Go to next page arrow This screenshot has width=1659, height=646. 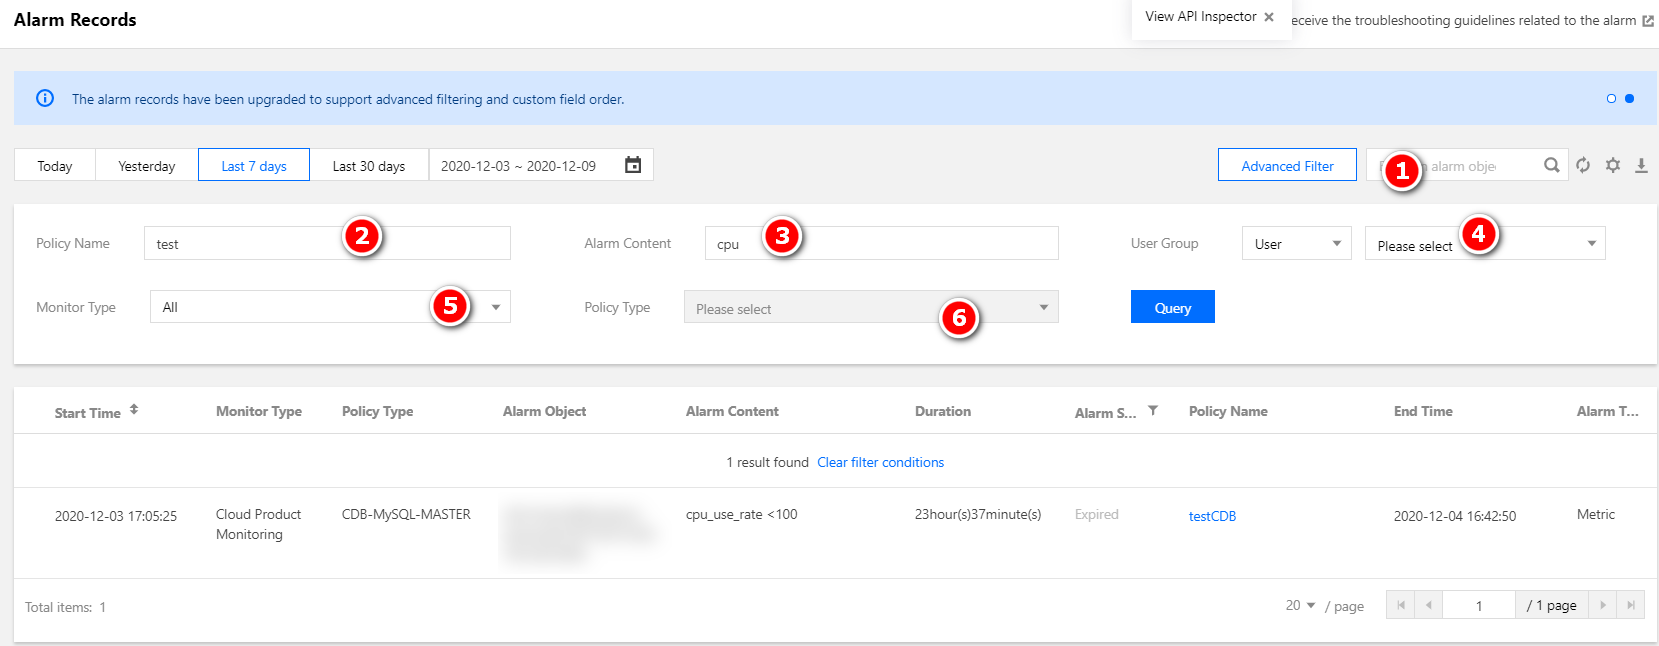tap(1603, 605)
